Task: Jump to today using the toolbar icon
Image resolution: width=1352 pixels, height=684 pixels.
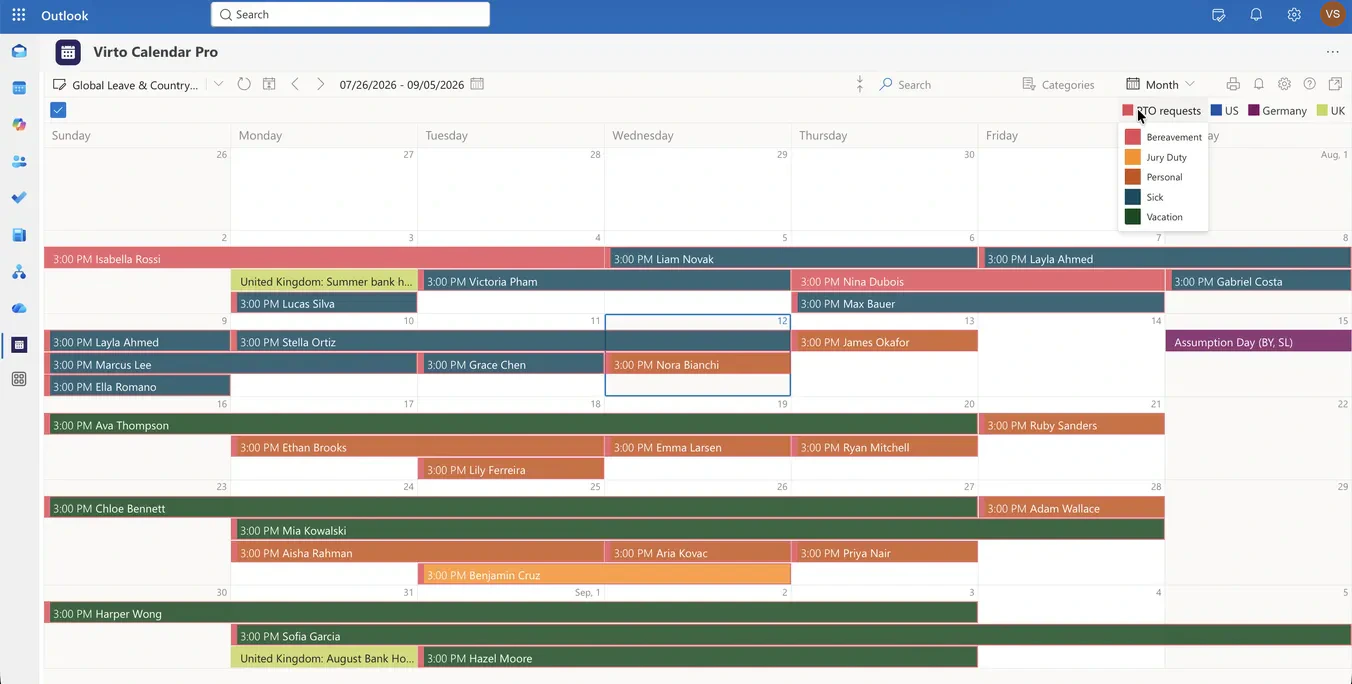Action: [x=269, y=84]
